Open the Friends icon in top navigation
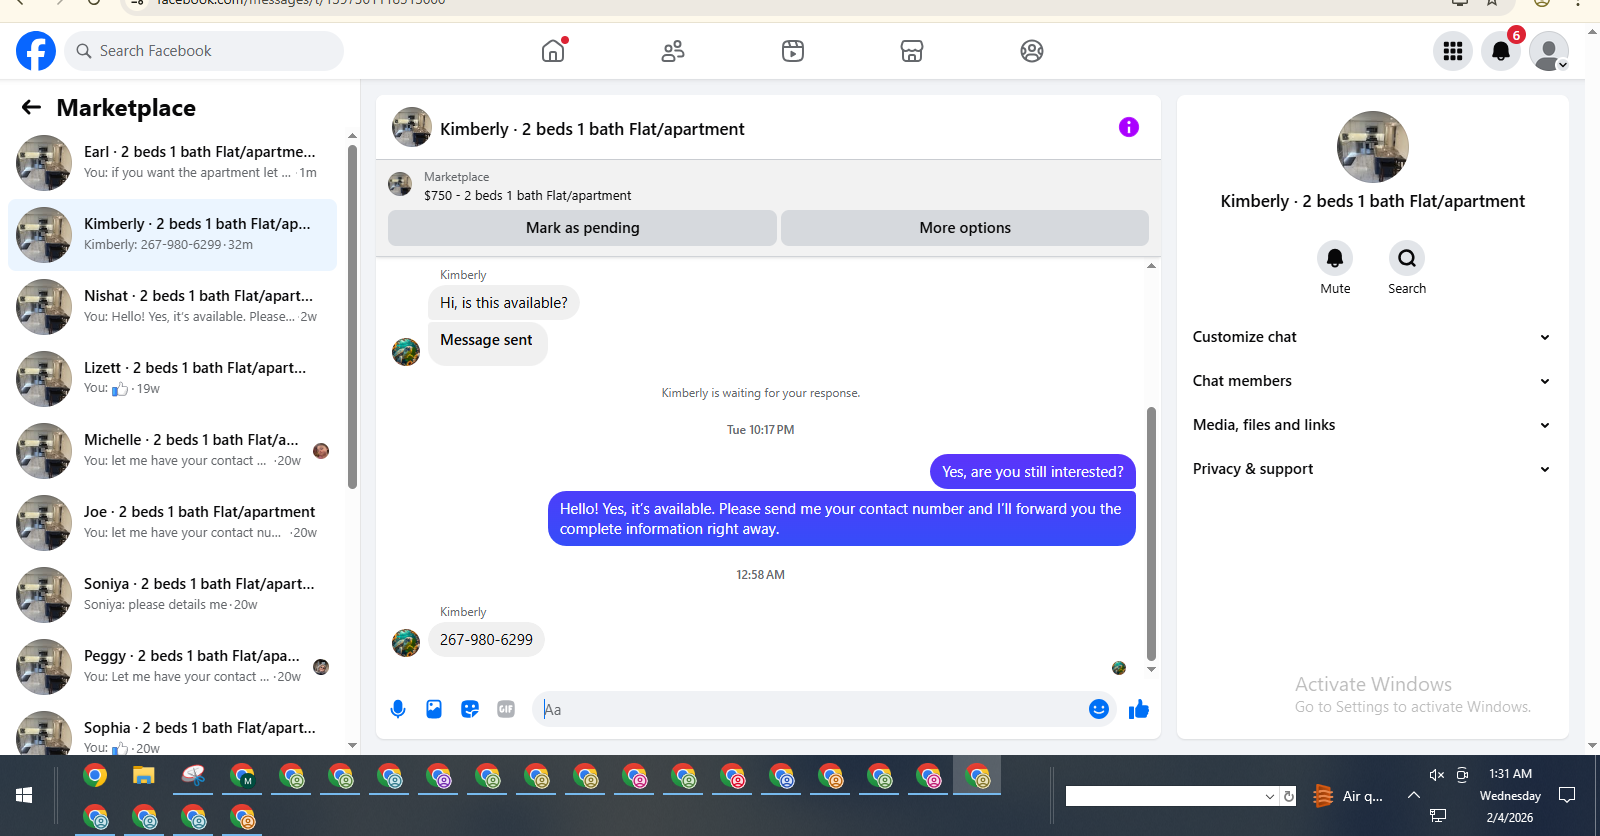 click(x=673, y=51)
